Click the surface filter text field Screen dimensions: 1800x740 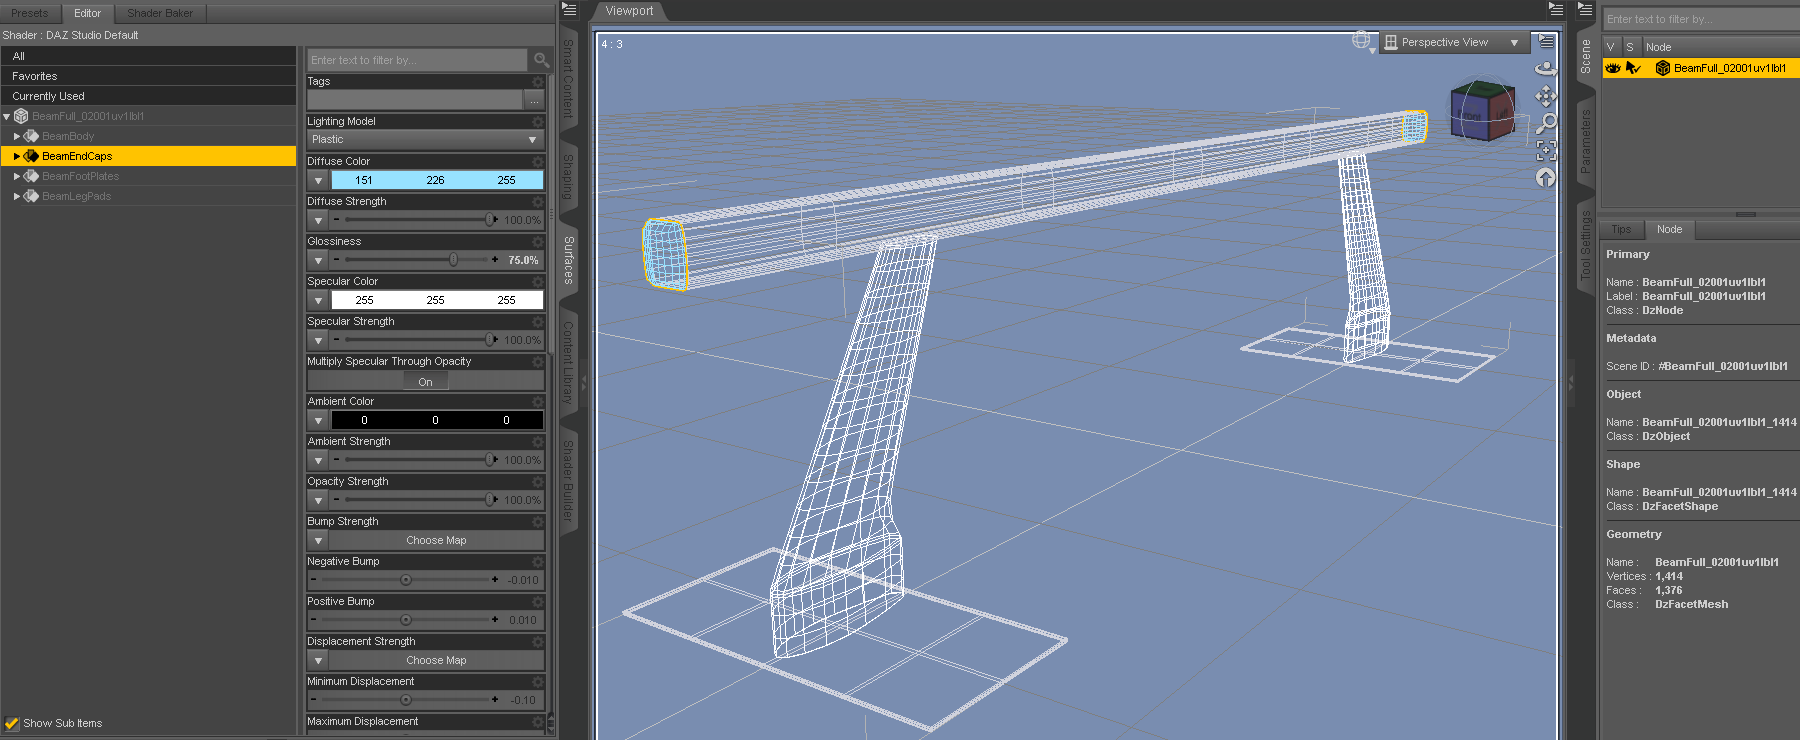pyautogui.click(x=417, y=60)
